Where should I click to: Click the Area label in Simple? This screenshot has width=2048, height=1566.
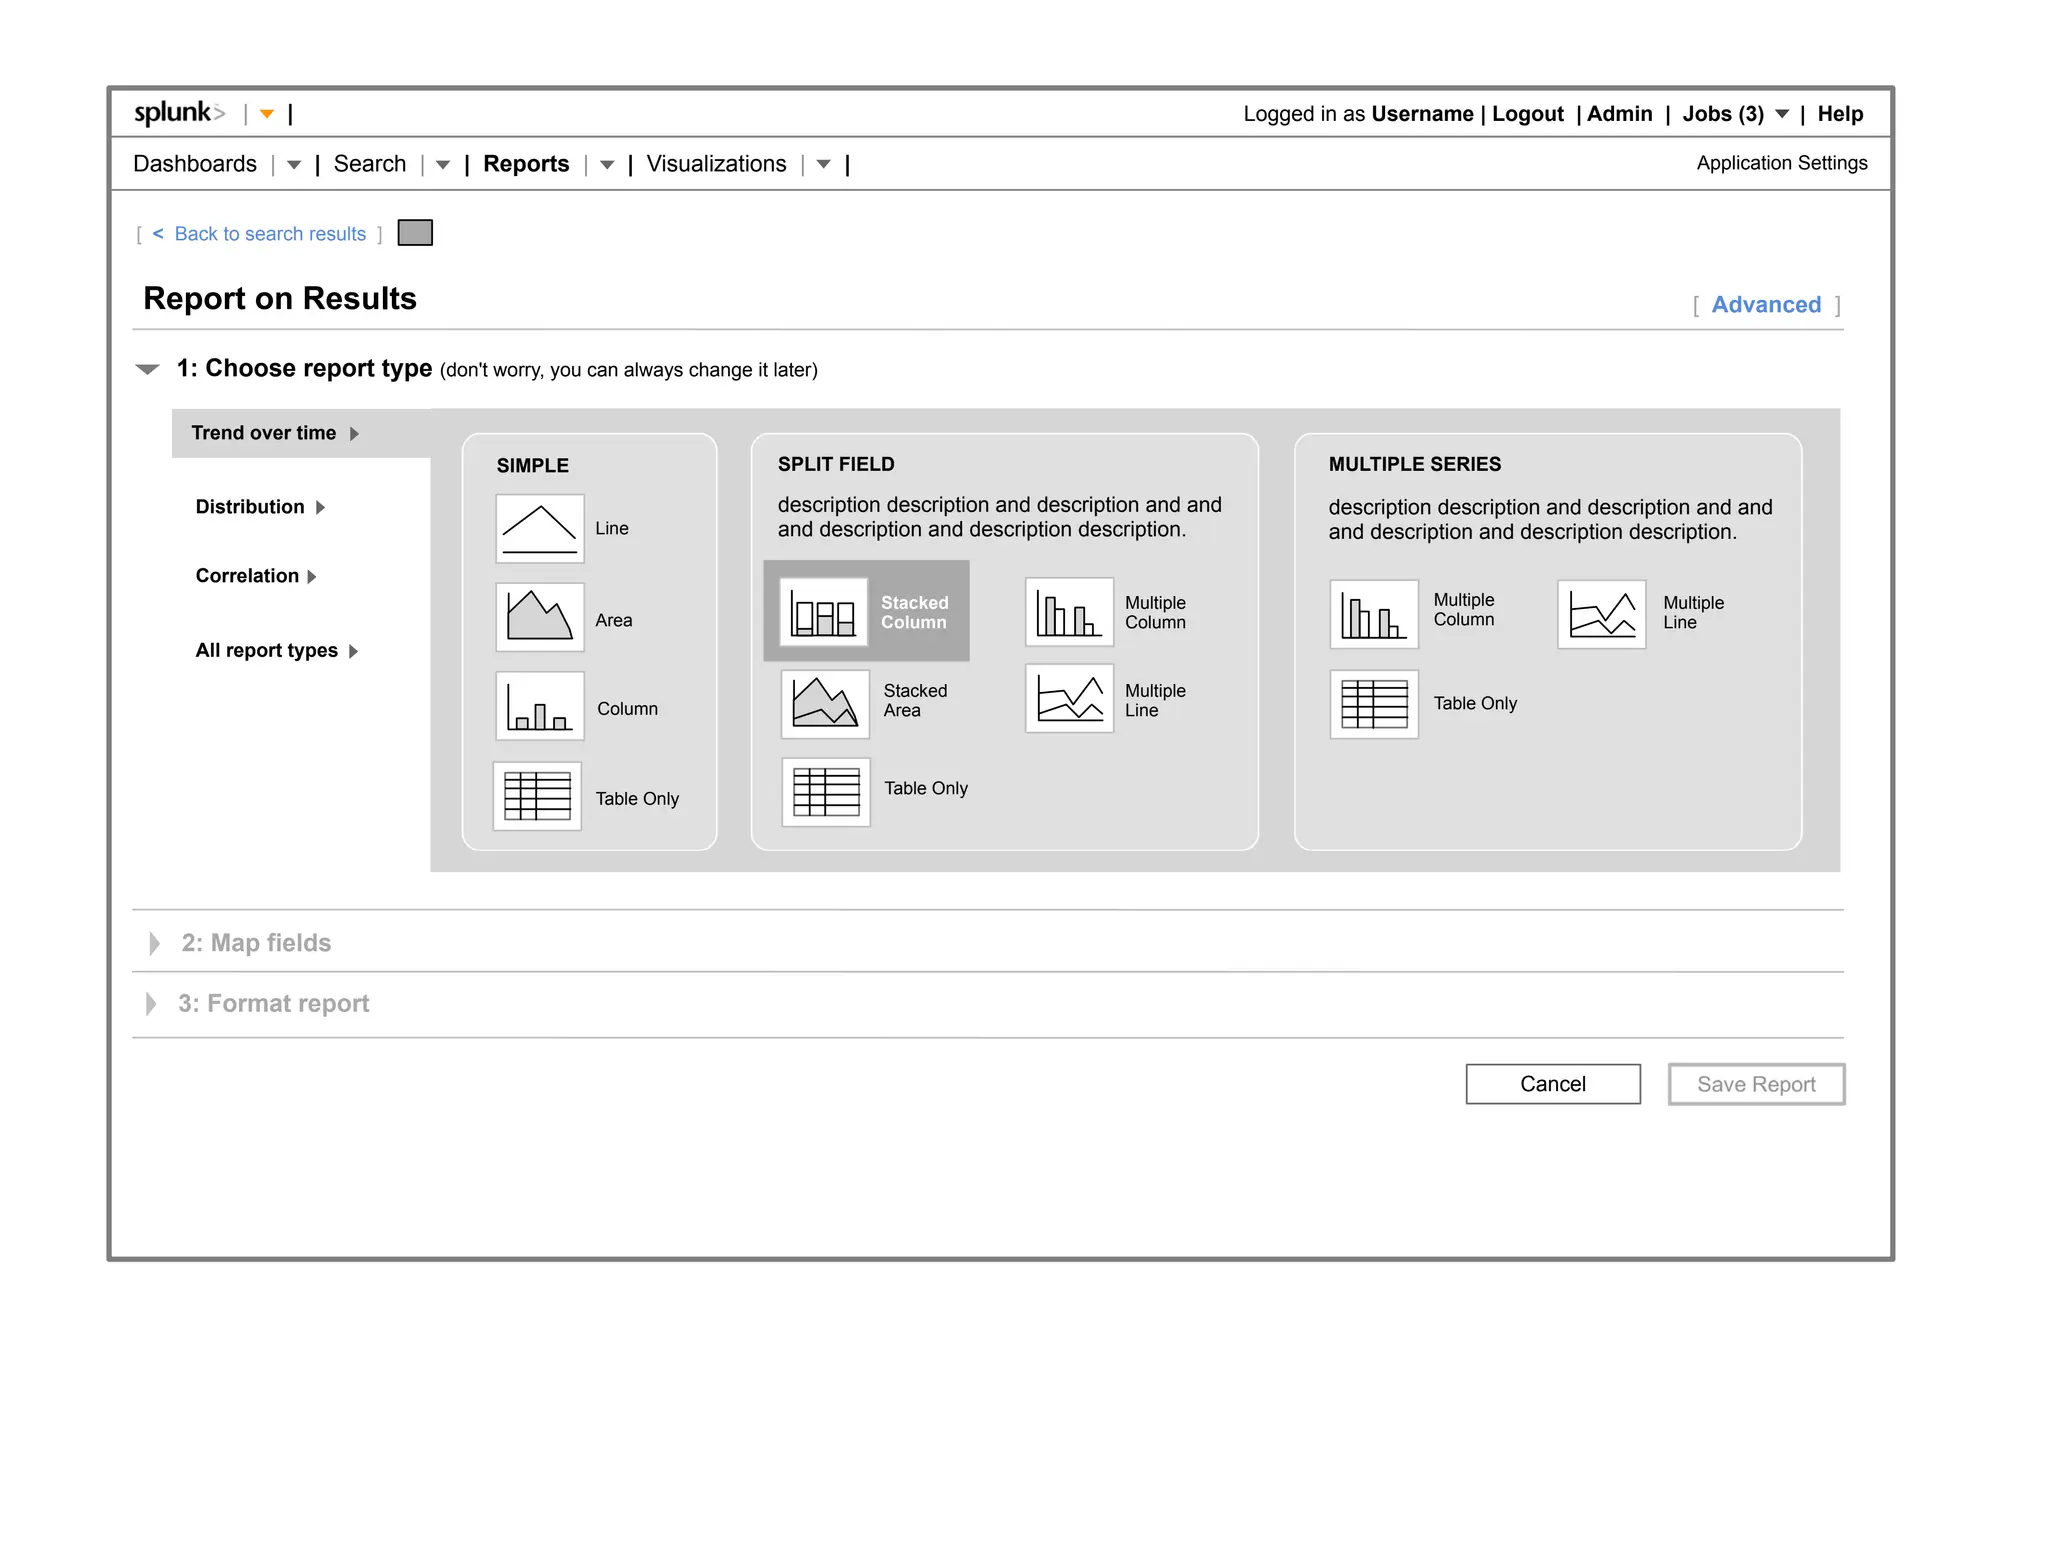point(614,620)
